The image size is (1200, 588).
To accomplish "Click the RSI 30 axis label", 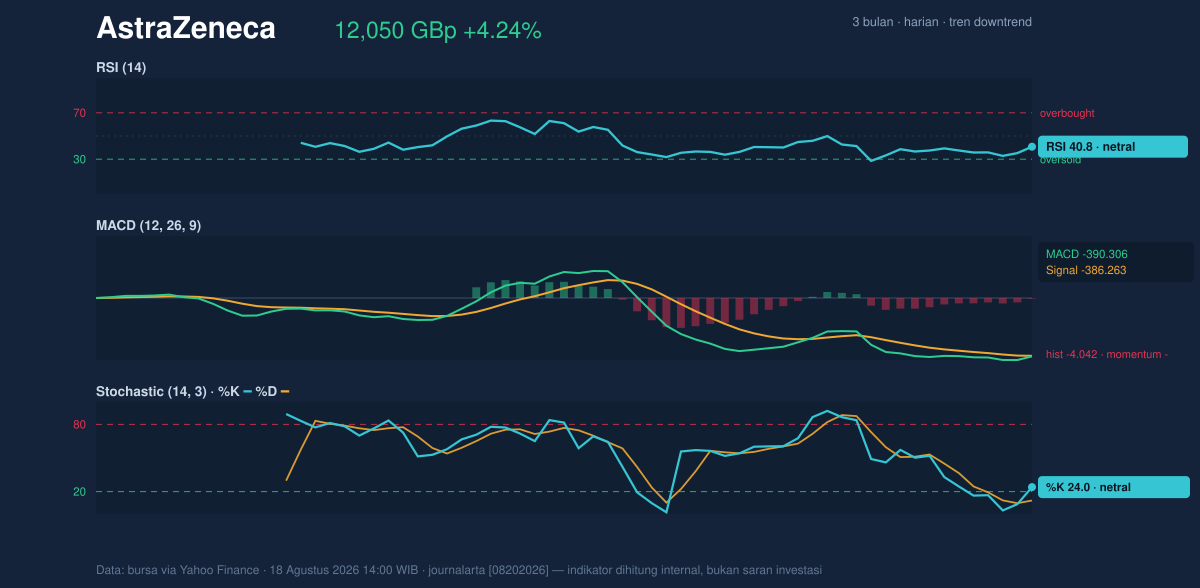I will 79,159.
